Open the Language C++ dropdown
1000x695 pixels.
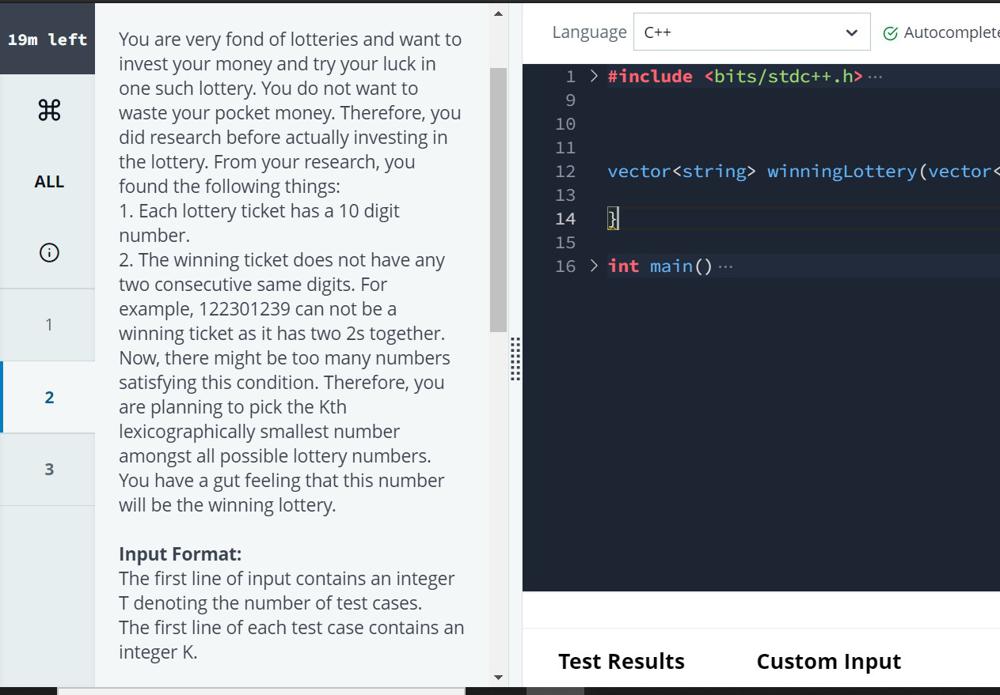pos(751,32)
